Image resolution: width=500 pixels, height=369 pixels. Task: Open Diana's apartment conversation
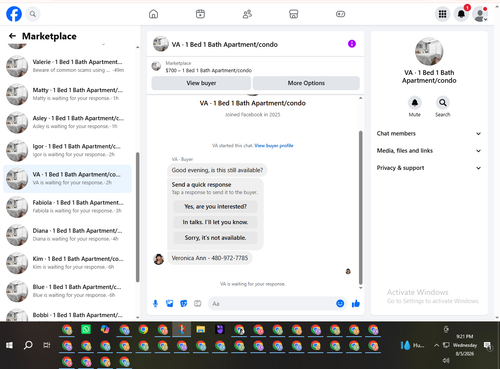[67, 235]
